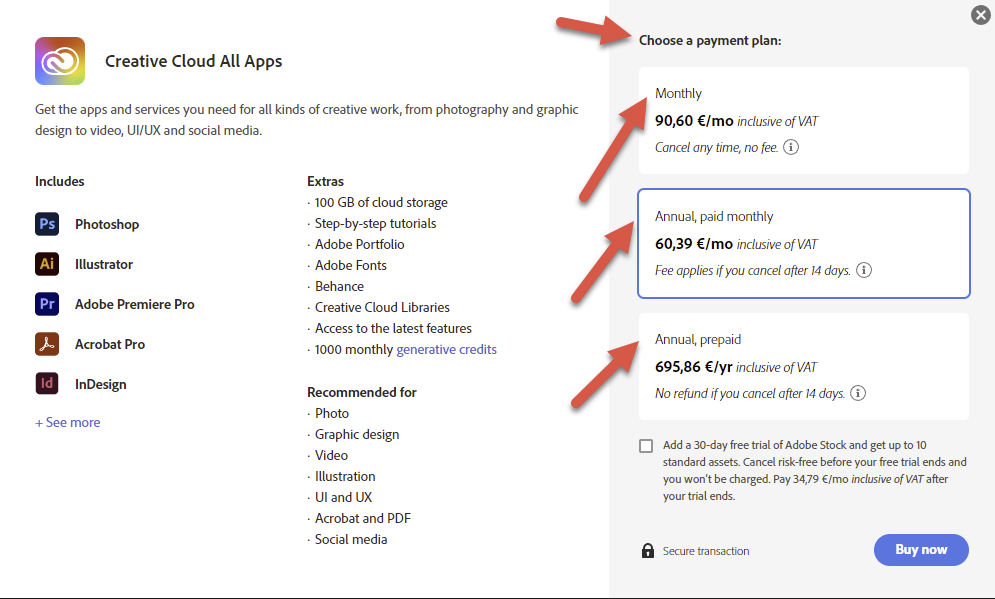Click the Creative Cloud All Apps logo
Screen dimensions: 995x599
60,61
